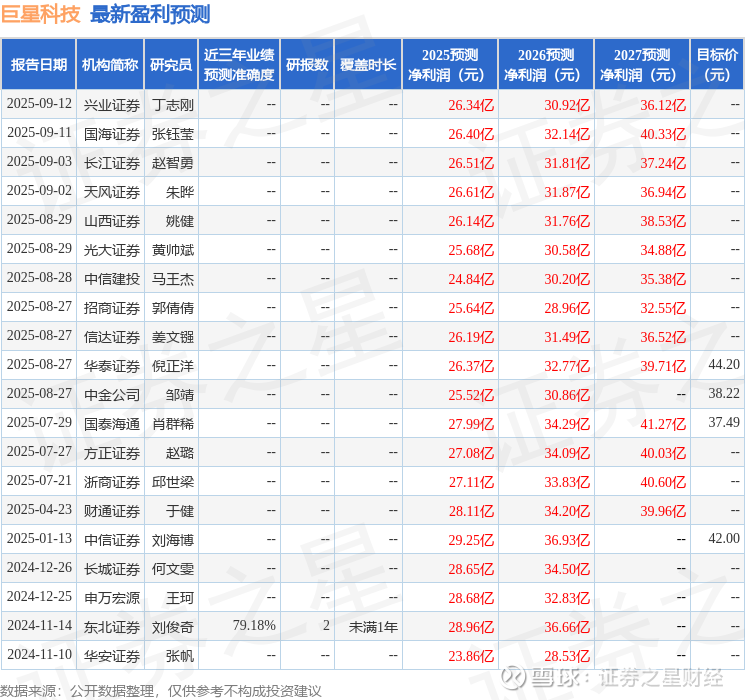Screen dimensions: 745x700
Task: Select the 方正证券 institution cell
Action: tap(112, 453)
